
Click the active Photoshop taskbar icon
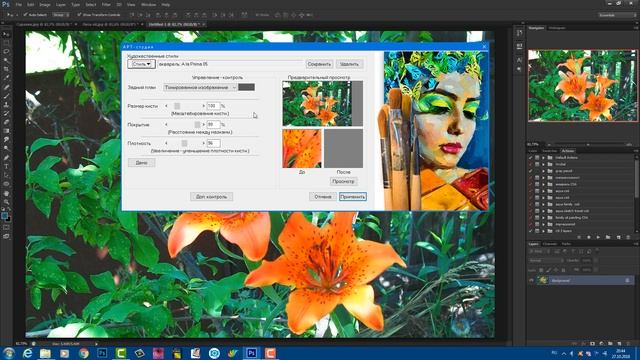point(251,353)
